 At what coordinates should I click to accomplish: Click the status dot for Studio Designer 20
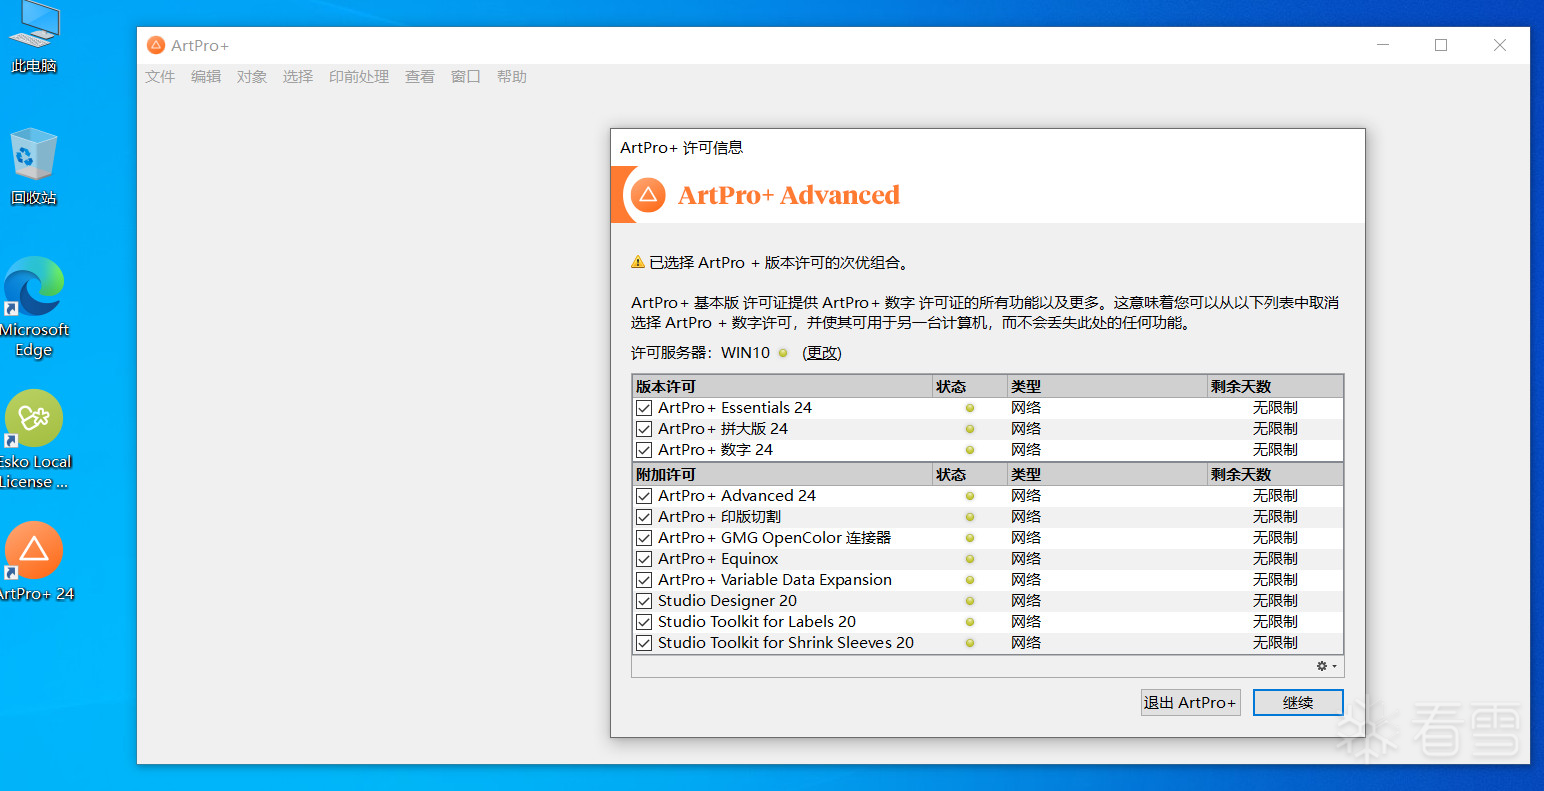(969, 601)
